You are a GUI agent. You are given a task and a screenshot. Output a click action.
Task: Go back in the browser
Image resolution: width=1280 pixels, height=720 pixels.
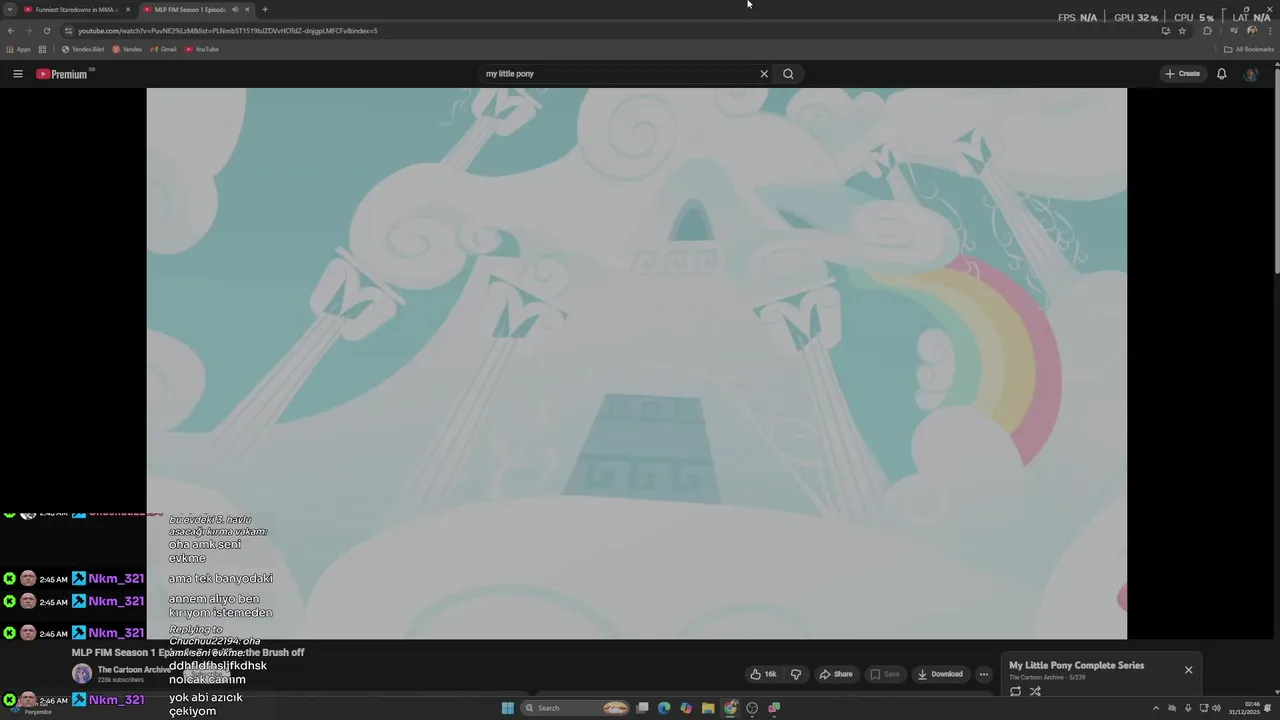(11, 31)
